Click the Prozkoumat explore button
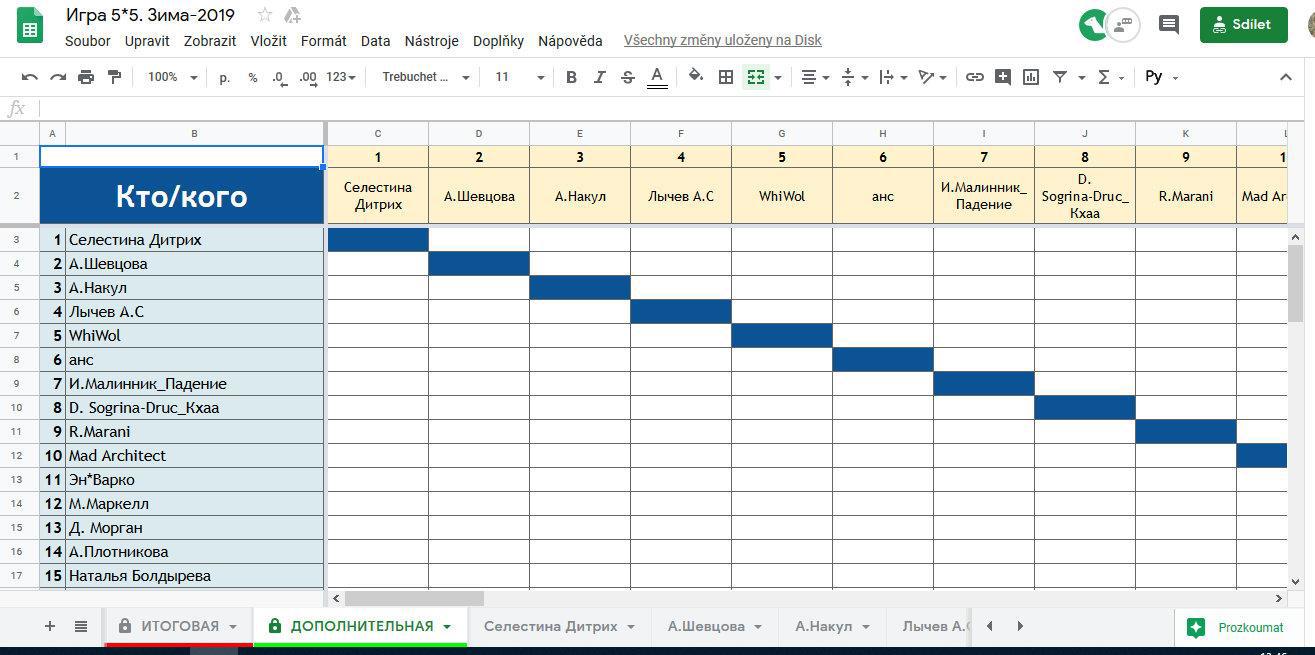 click(1238, 627)
